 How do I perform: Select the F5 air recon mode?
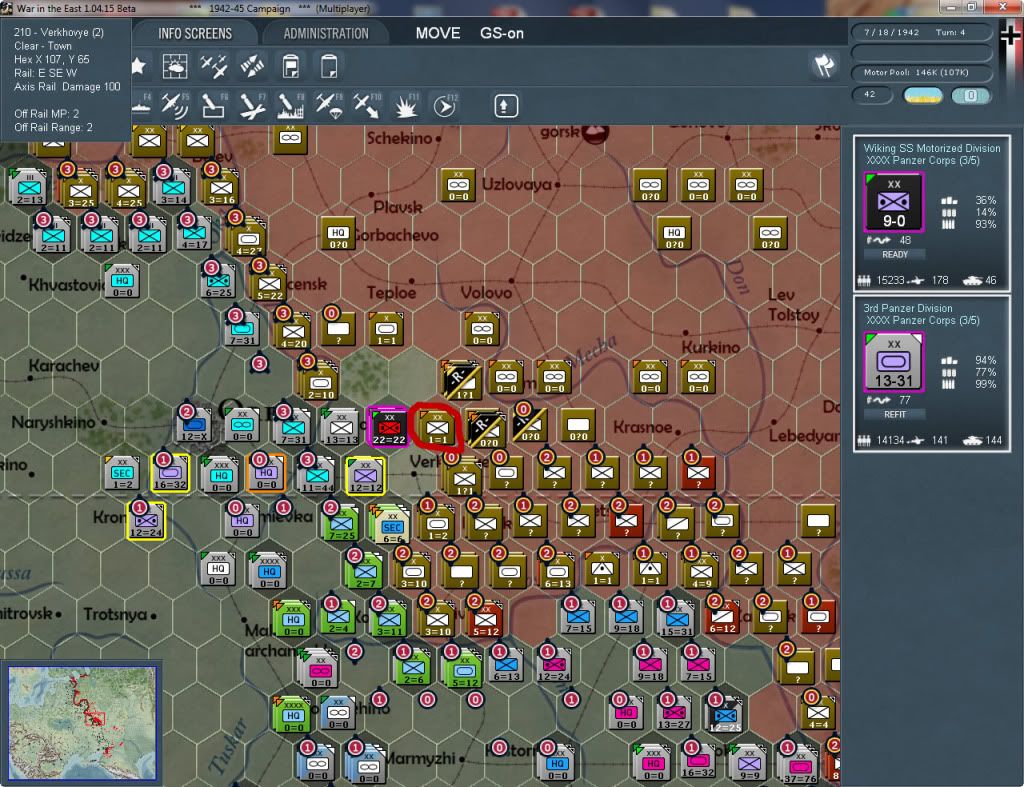[x=175, y=106]
